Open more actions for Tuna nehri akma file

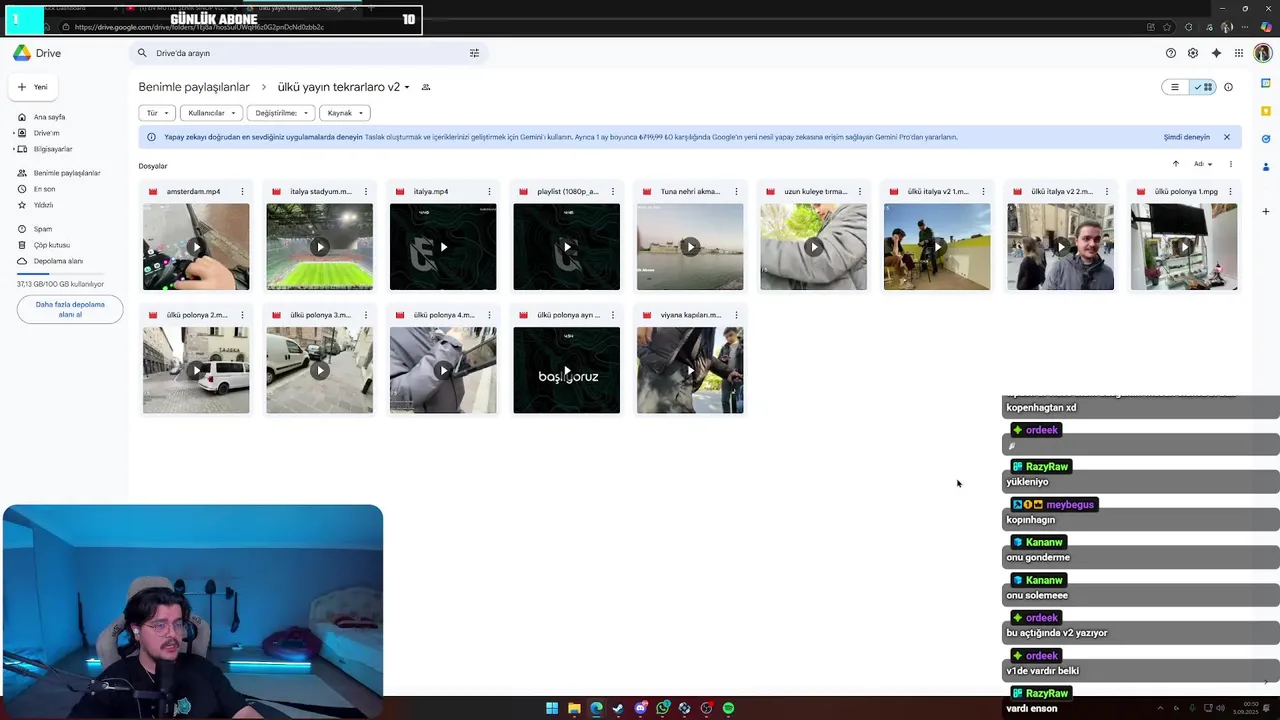pyautogui.click(x=736, y=191)
